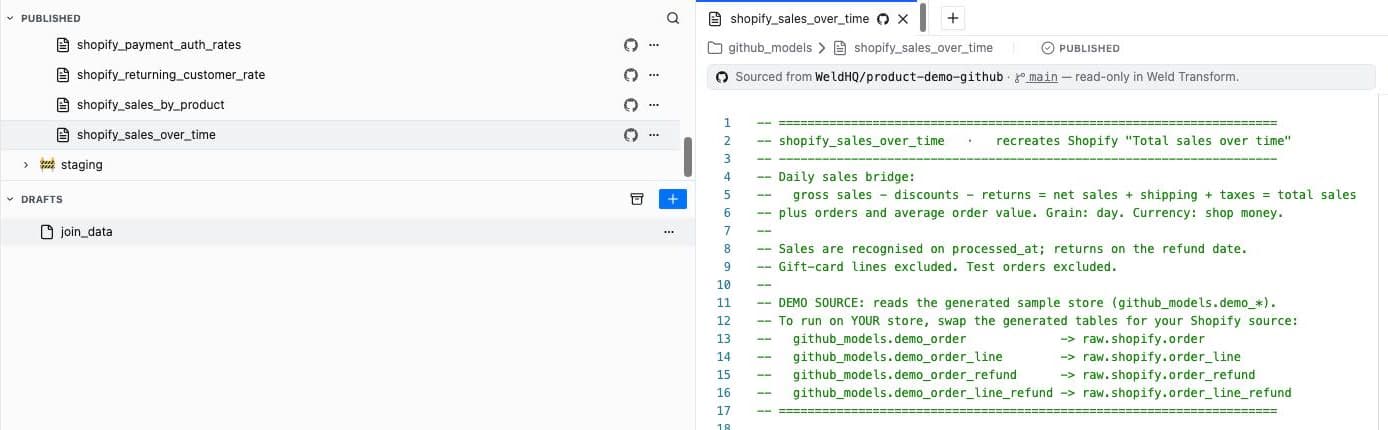
Task: Click the staging folder construction icon
Action: coord(47,165)
